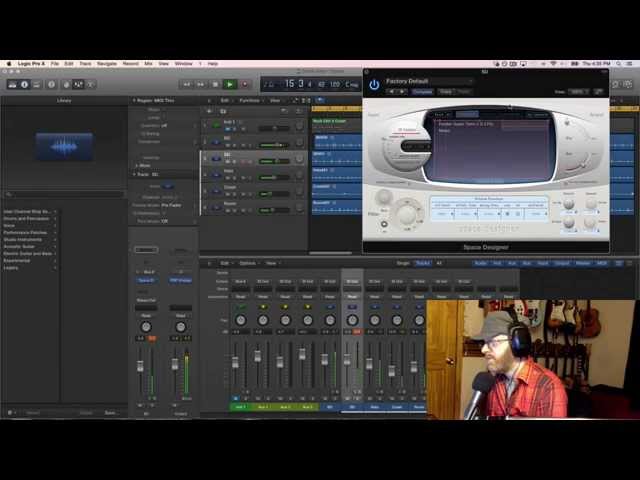Open the Library panel button
The height and width of the screenshot is (480, 640).
pyautogui.click(x=12, y=84)
